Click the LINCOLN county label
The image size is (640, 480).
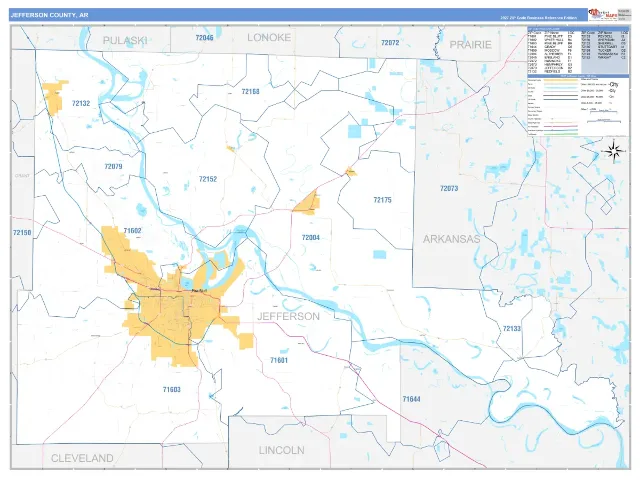coord(282,450)
